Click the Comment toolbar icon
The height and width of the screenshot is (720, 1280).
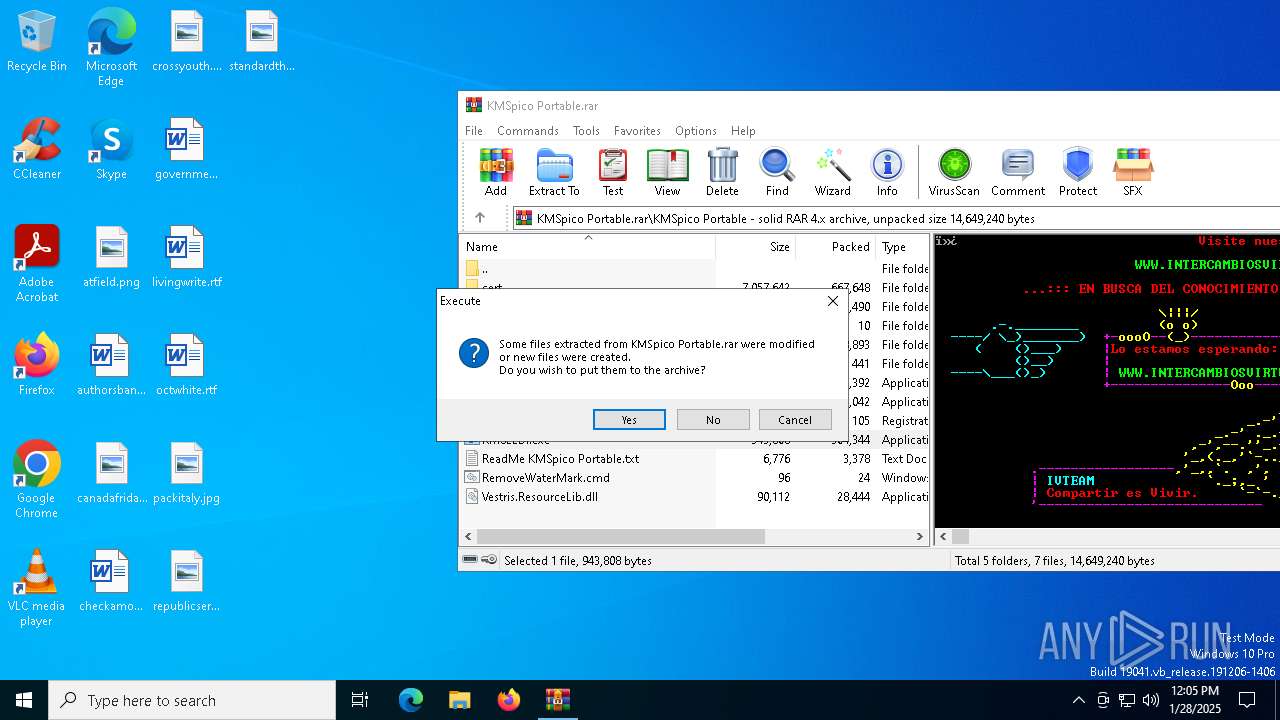pyautogui.click(x=1018, y=173)
